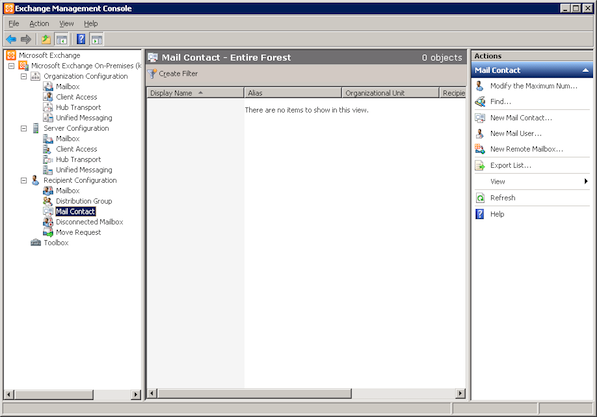Sort by Display Name column header
This screenshot has height=417, width=597.
pyautogui.click(x=195, y=93)
